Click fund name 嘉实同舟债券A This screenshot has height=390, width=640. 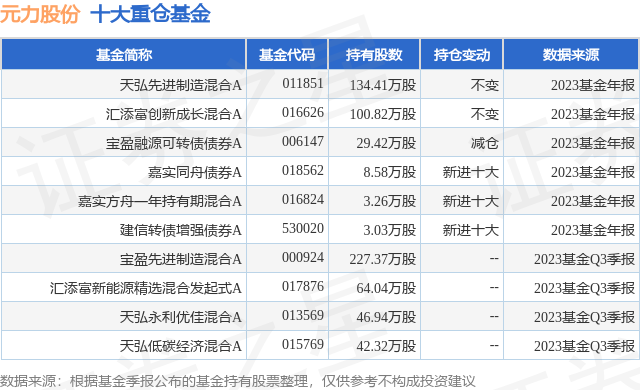[194, 172]
